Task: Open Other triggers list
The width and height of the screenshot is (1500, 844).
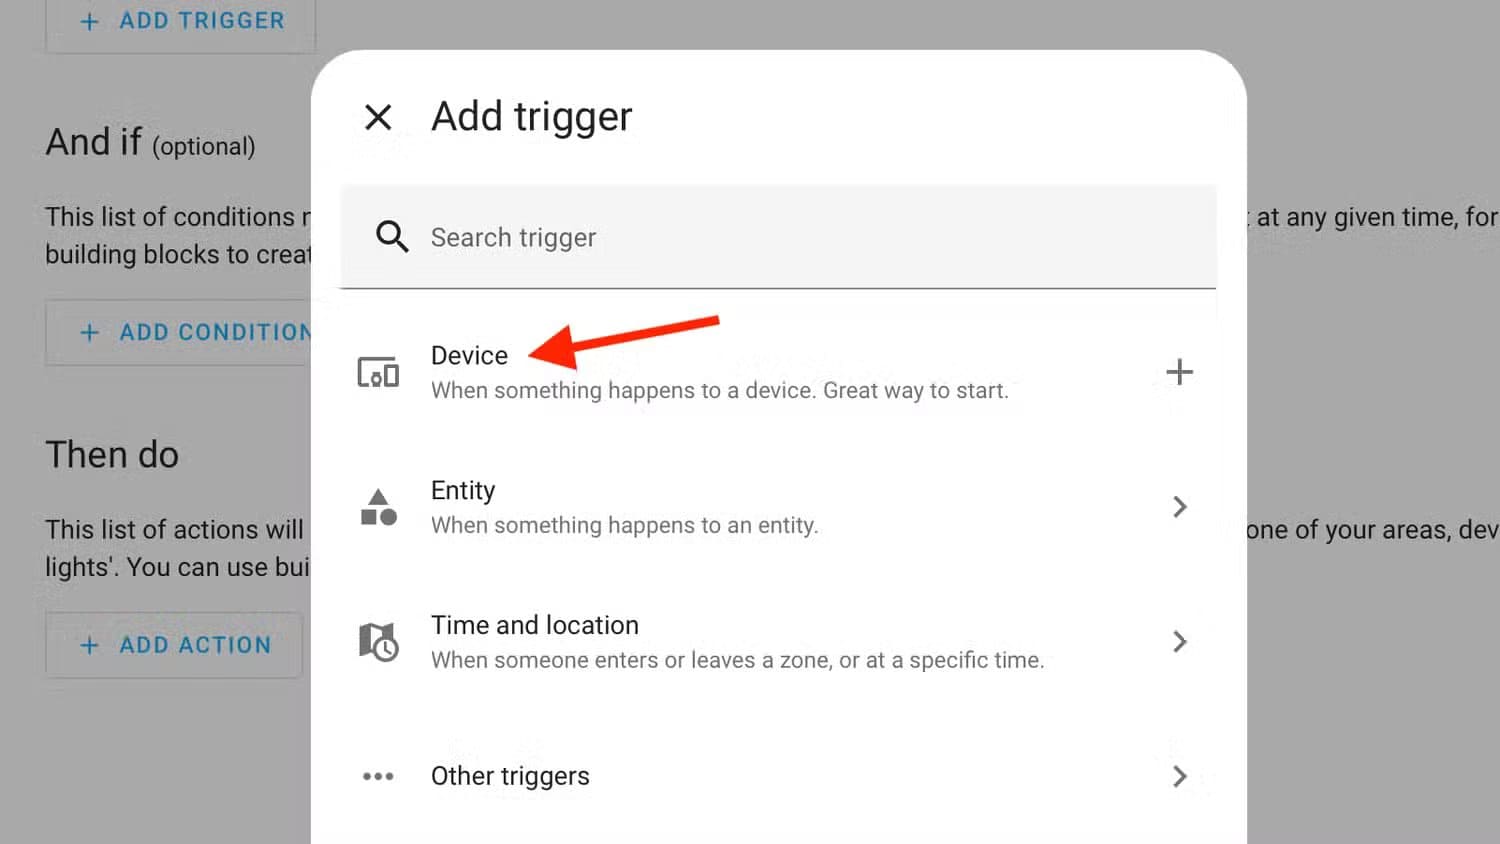Action: [x=778, y=776]
